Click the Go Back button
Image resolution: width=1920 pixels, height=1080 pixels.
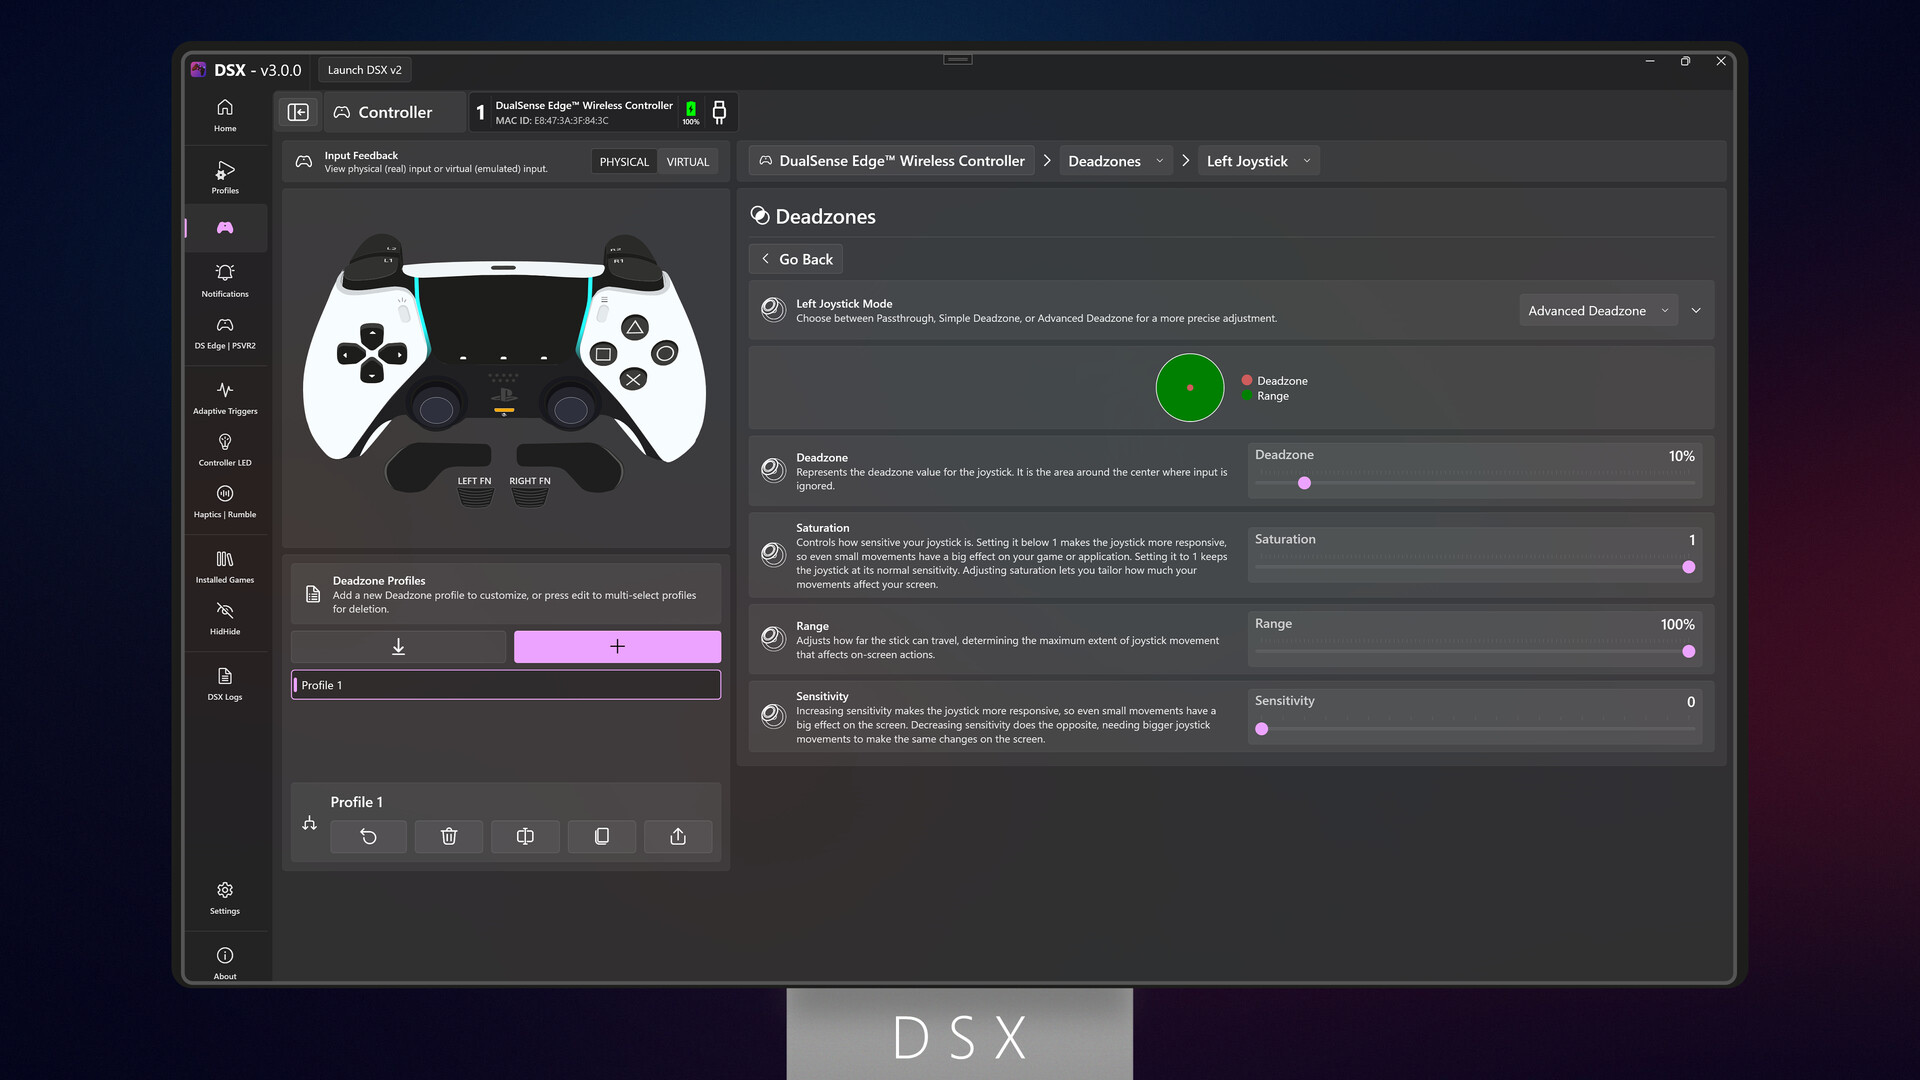795,258
